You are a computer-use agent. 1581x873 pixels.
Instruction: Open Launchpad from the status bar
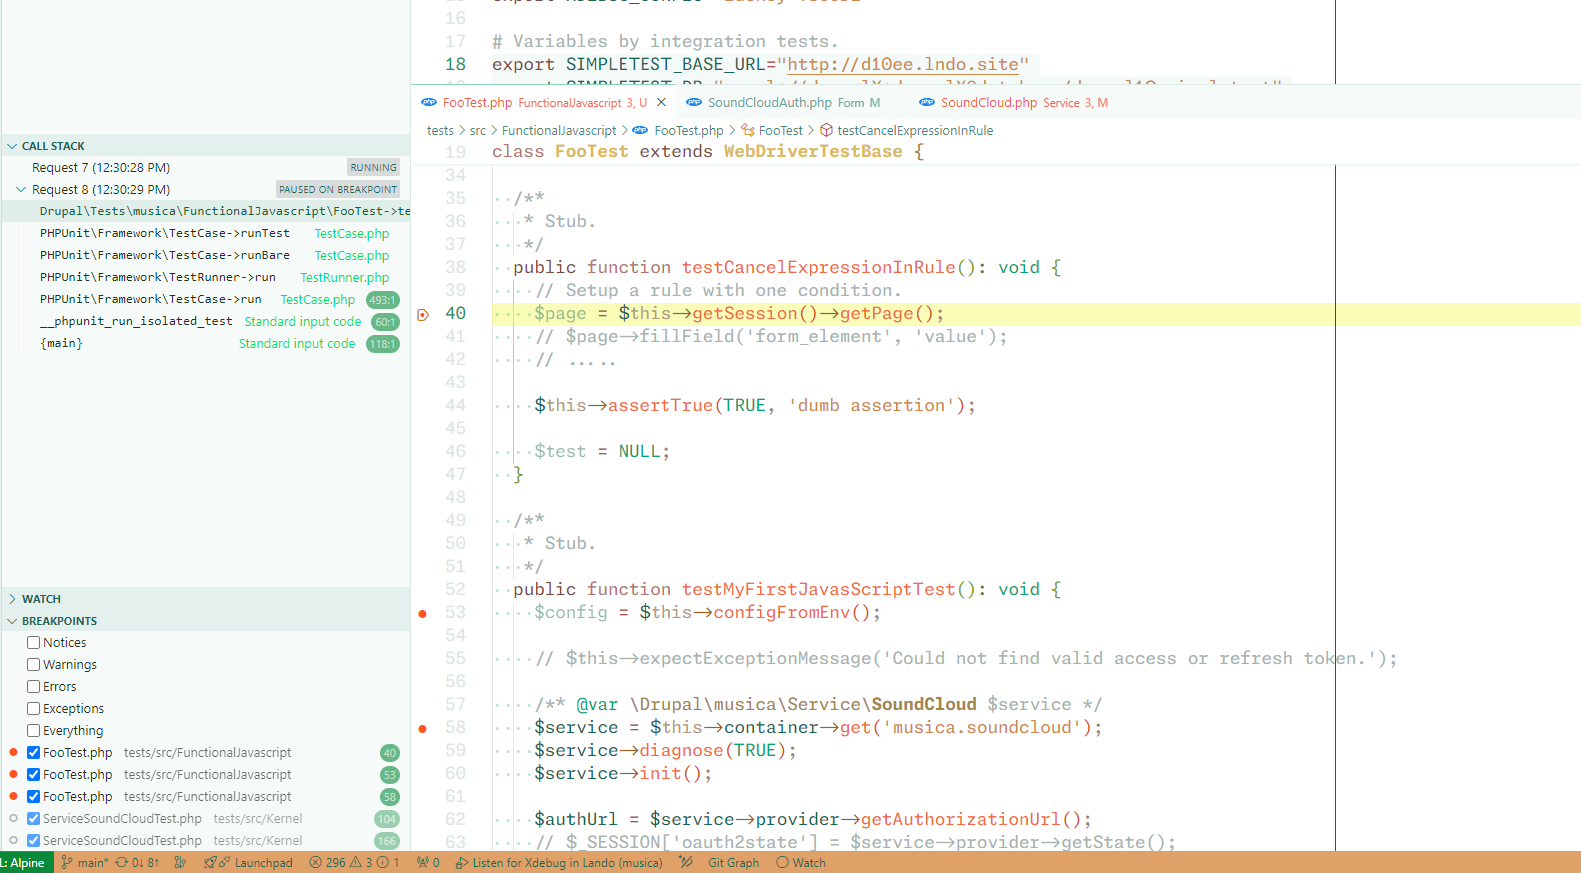[248, 863]
